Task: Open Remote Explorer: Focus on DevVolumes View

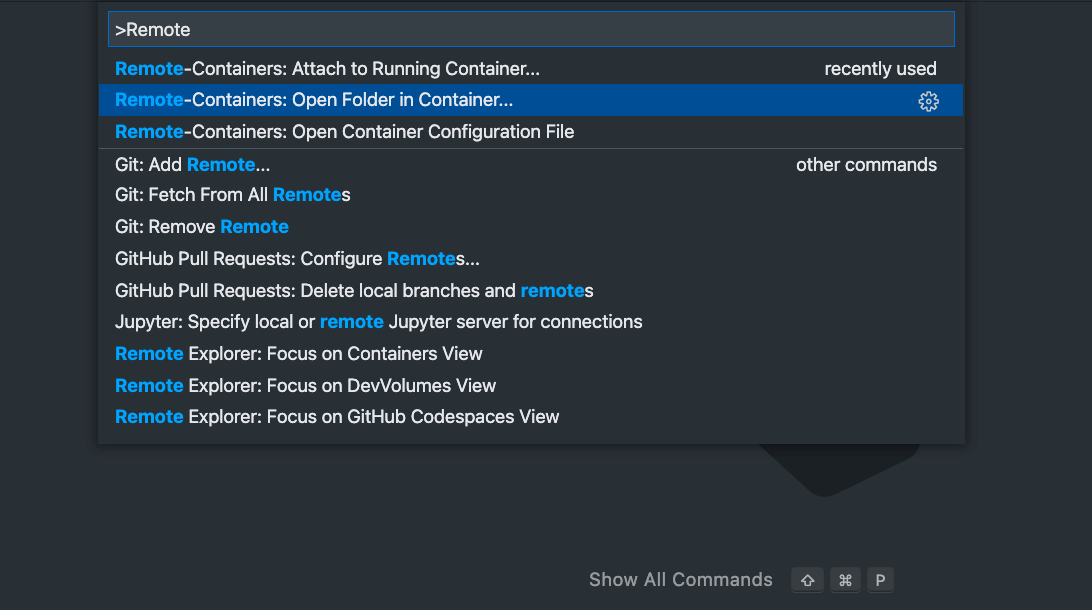Action: tap(531, 386)
